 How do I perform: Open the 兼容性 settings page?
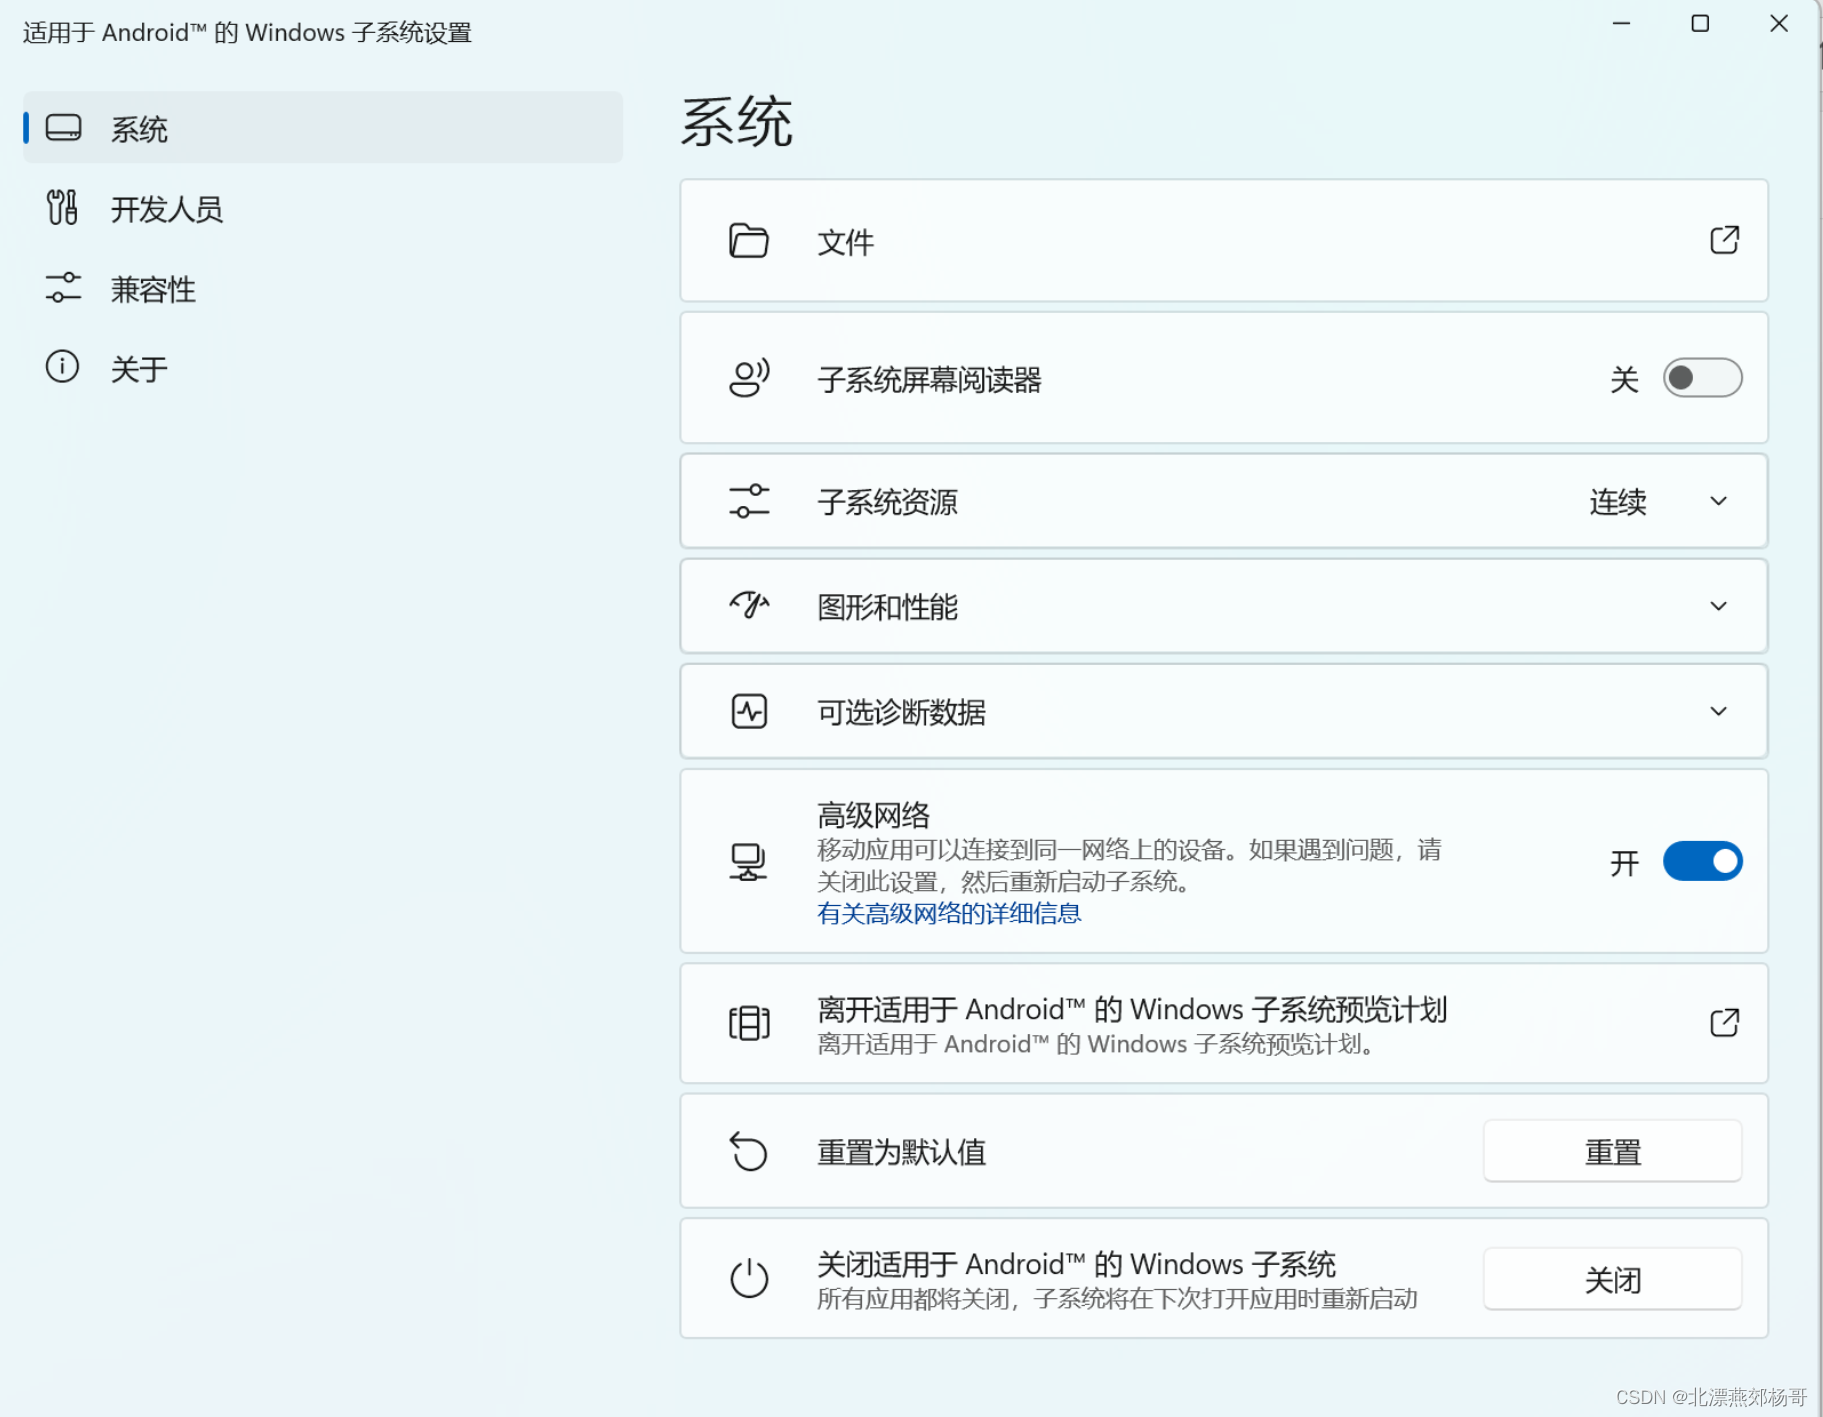point(323,288)
